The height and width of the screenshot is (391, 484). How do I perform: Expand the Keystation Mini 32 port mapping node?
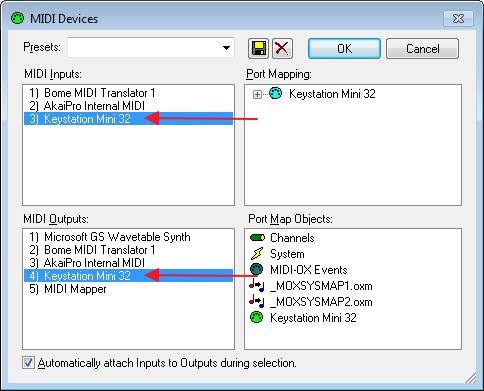(x=257, y=95)
